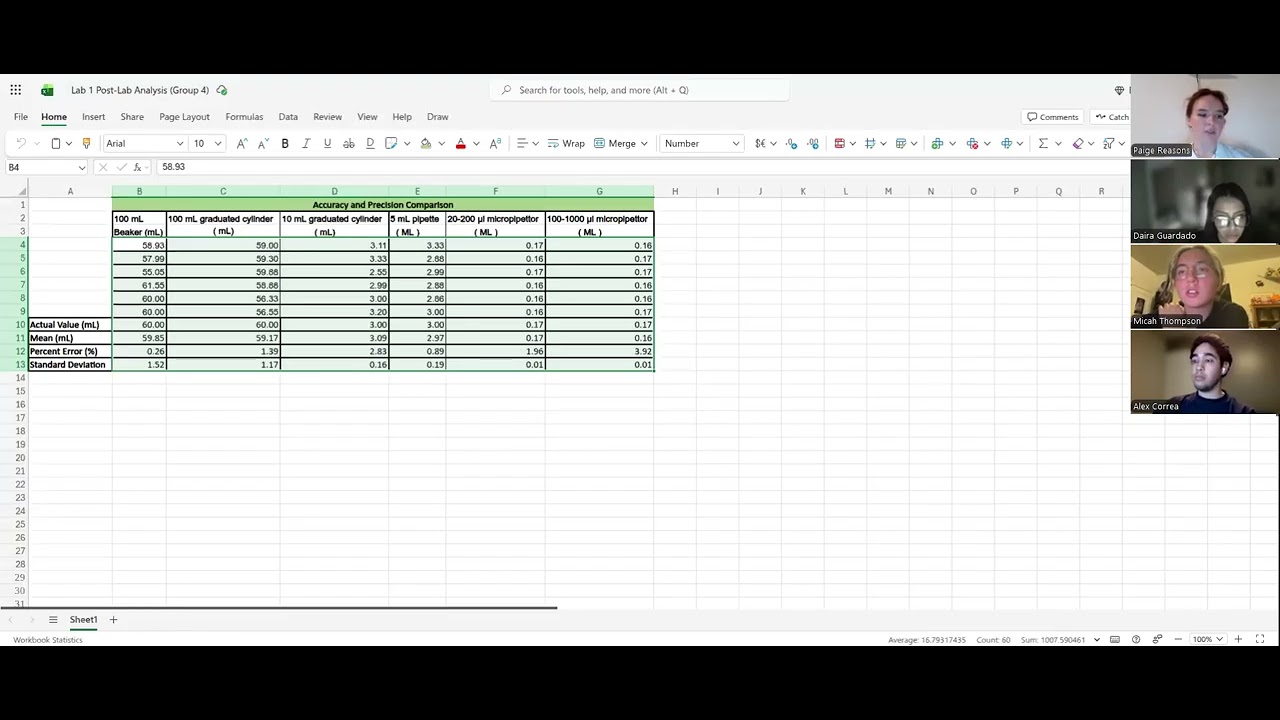
Task: Activate the Format Painter brush
Action: (x=86, y=144)
